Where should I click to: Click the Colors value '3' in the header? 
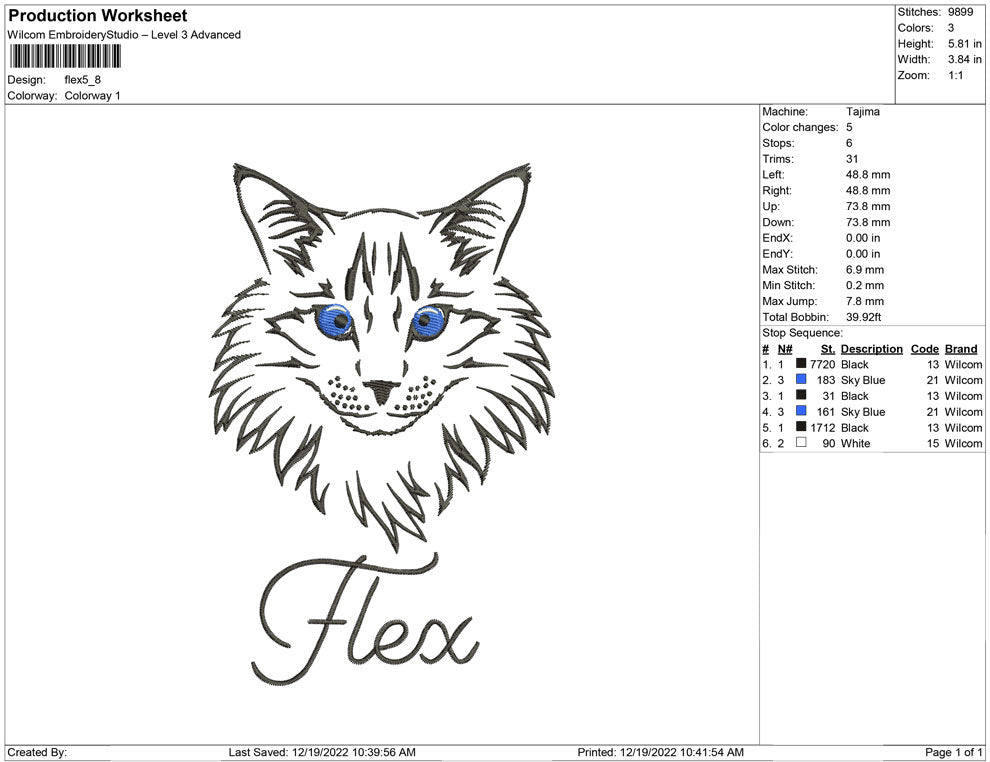(x=951, y=28)
